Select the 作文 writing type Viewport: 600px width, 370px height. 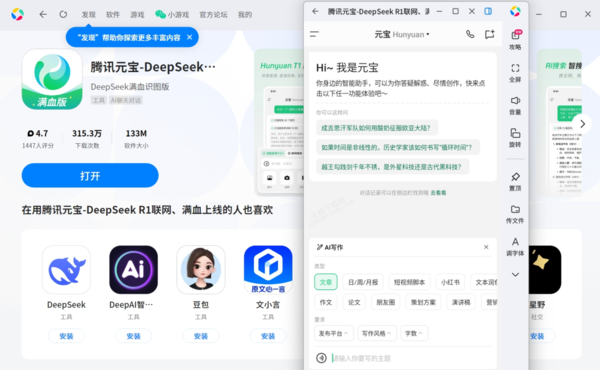326,302
